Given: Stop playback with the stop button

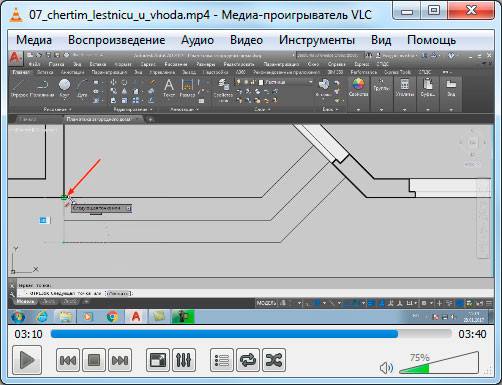Looking at the screenshot, I should coord(94,360).
